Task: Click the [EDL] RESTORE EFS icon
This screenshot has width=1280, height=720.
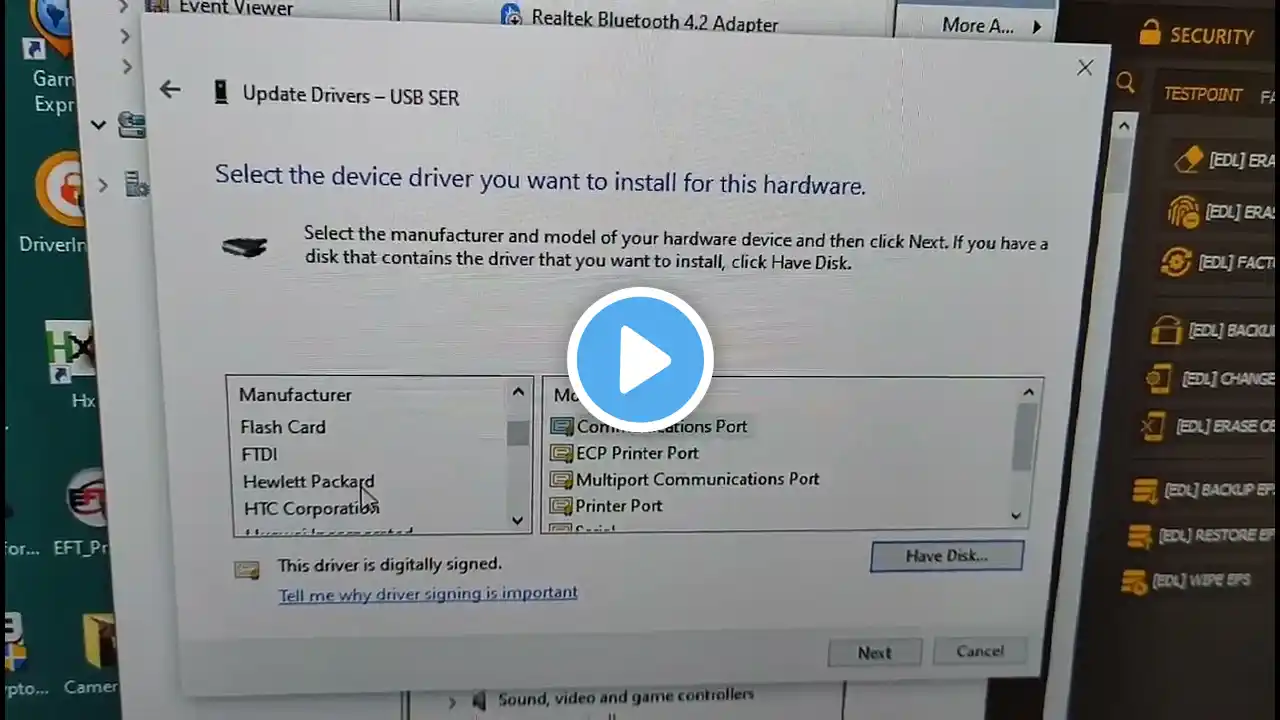Action: pyautogui.click(x=1140, y=537)
